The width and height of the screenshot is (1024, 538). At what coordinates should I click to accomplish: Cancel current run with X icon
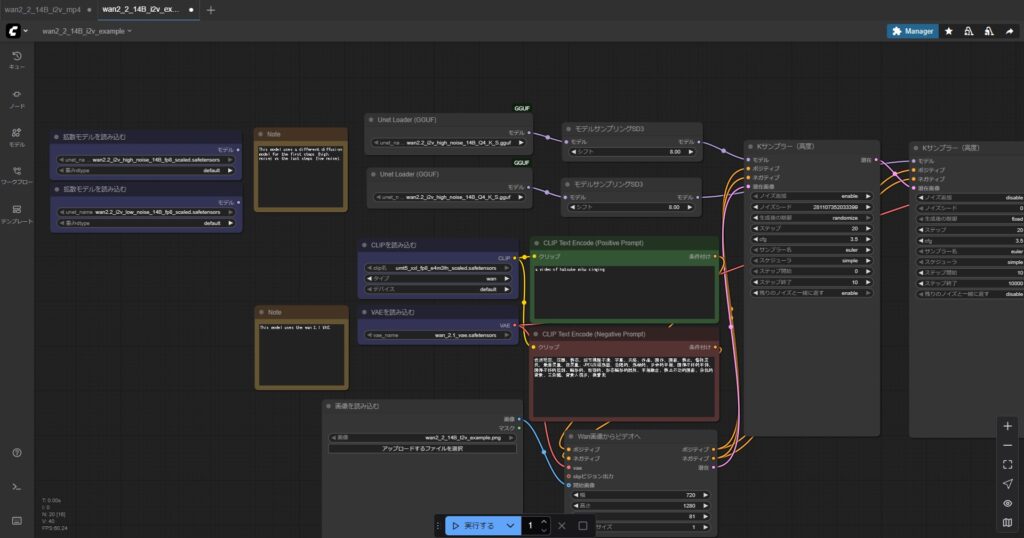[x=562, y=526]
